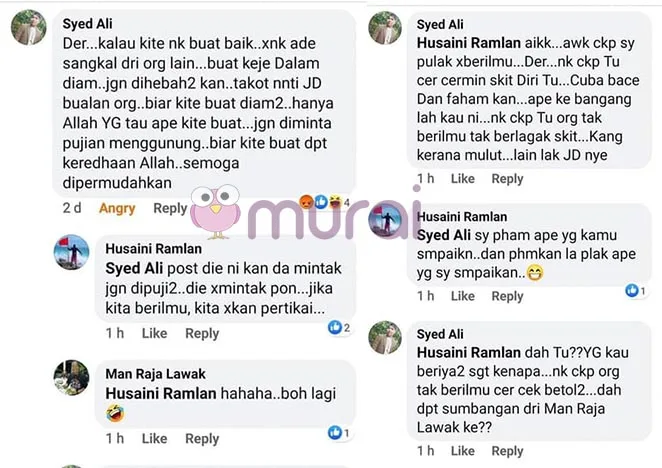Like Syed Ali's "aikk...awk ckp" comment
The image size is (662, 468).
click(x=463, y=179)
